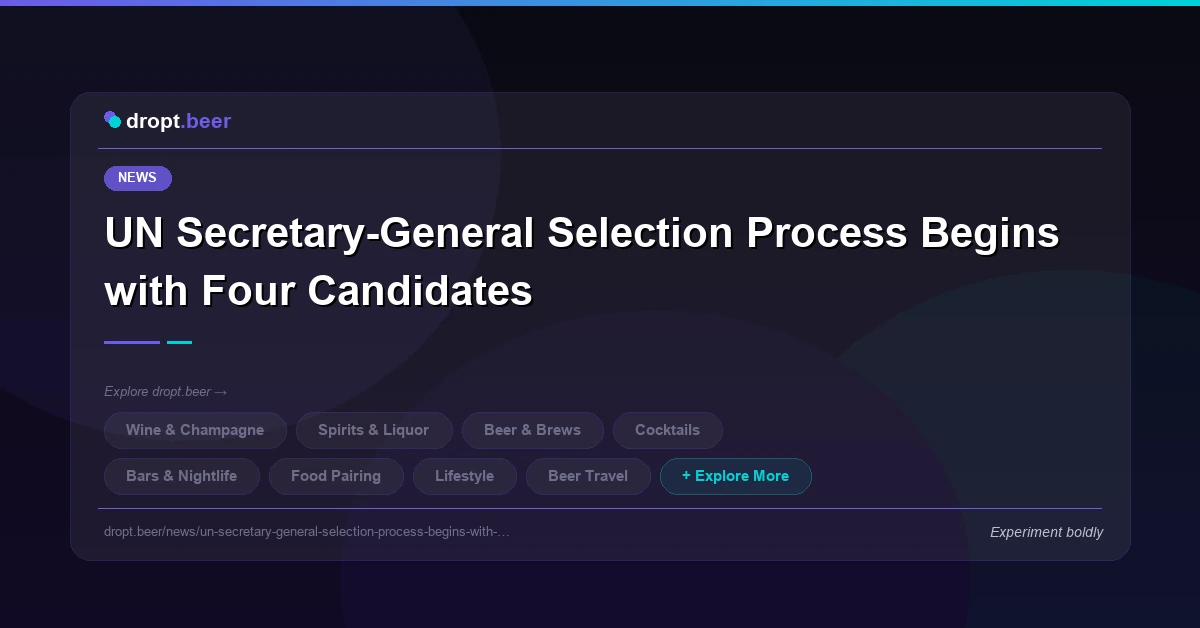1200x628 pixels.
Task: Click the teal accent dash under headline
Action: (180, 342)
